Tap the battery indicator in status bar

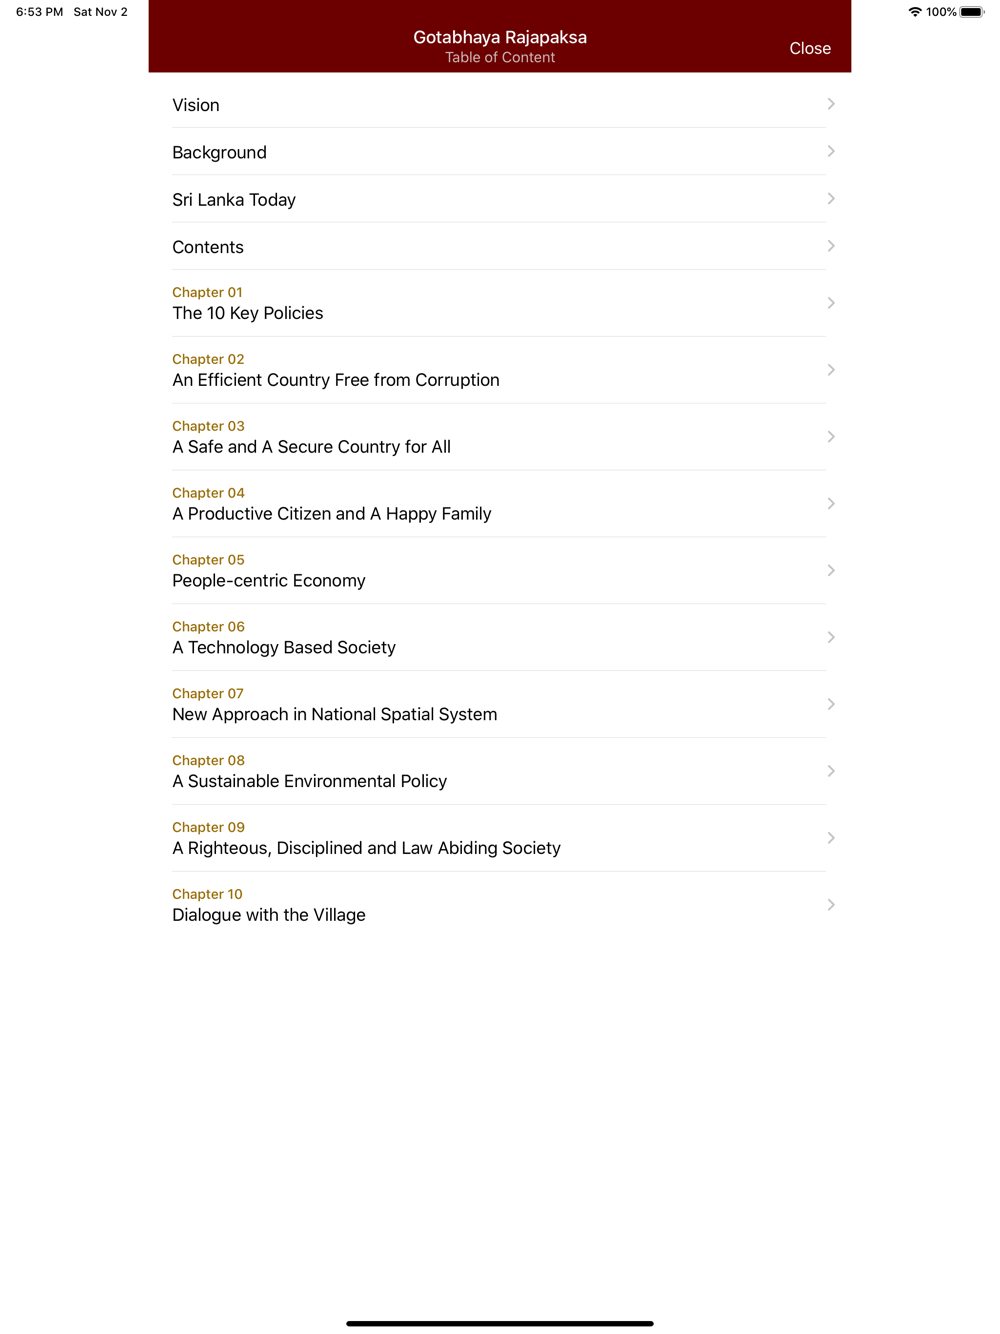tap(972, 12)
